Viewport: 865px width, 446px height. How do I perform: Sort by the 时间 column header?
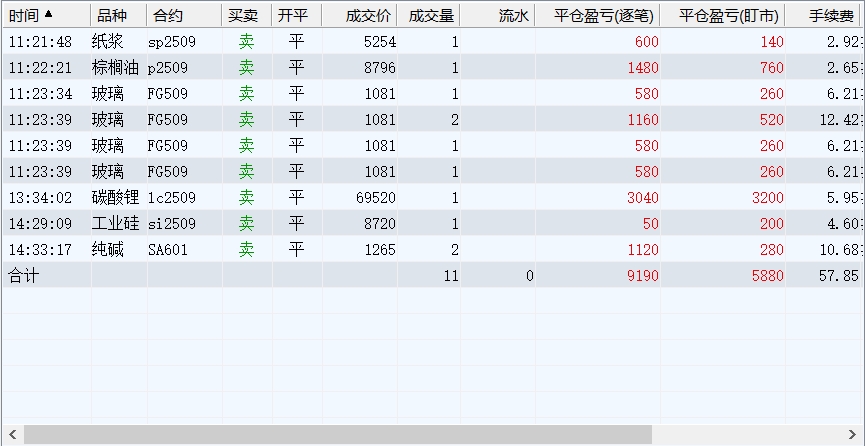(46, 16)
